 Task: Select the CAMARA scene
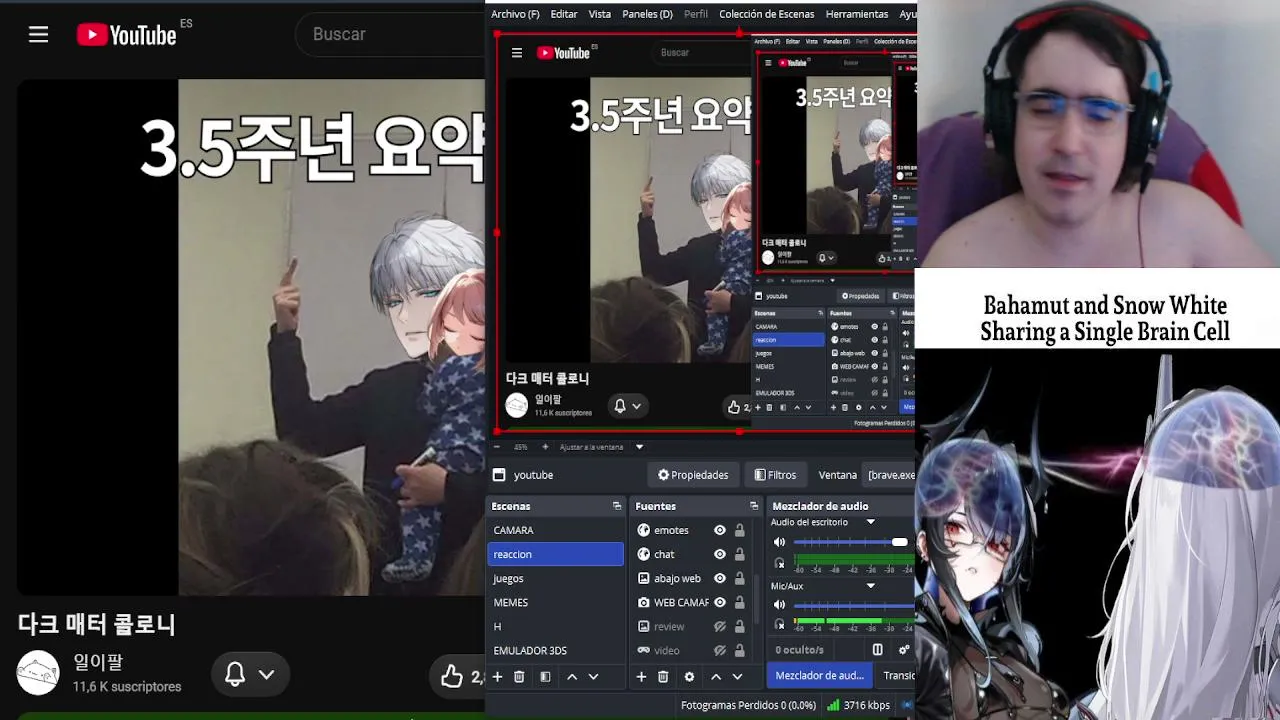coord(555,530)
